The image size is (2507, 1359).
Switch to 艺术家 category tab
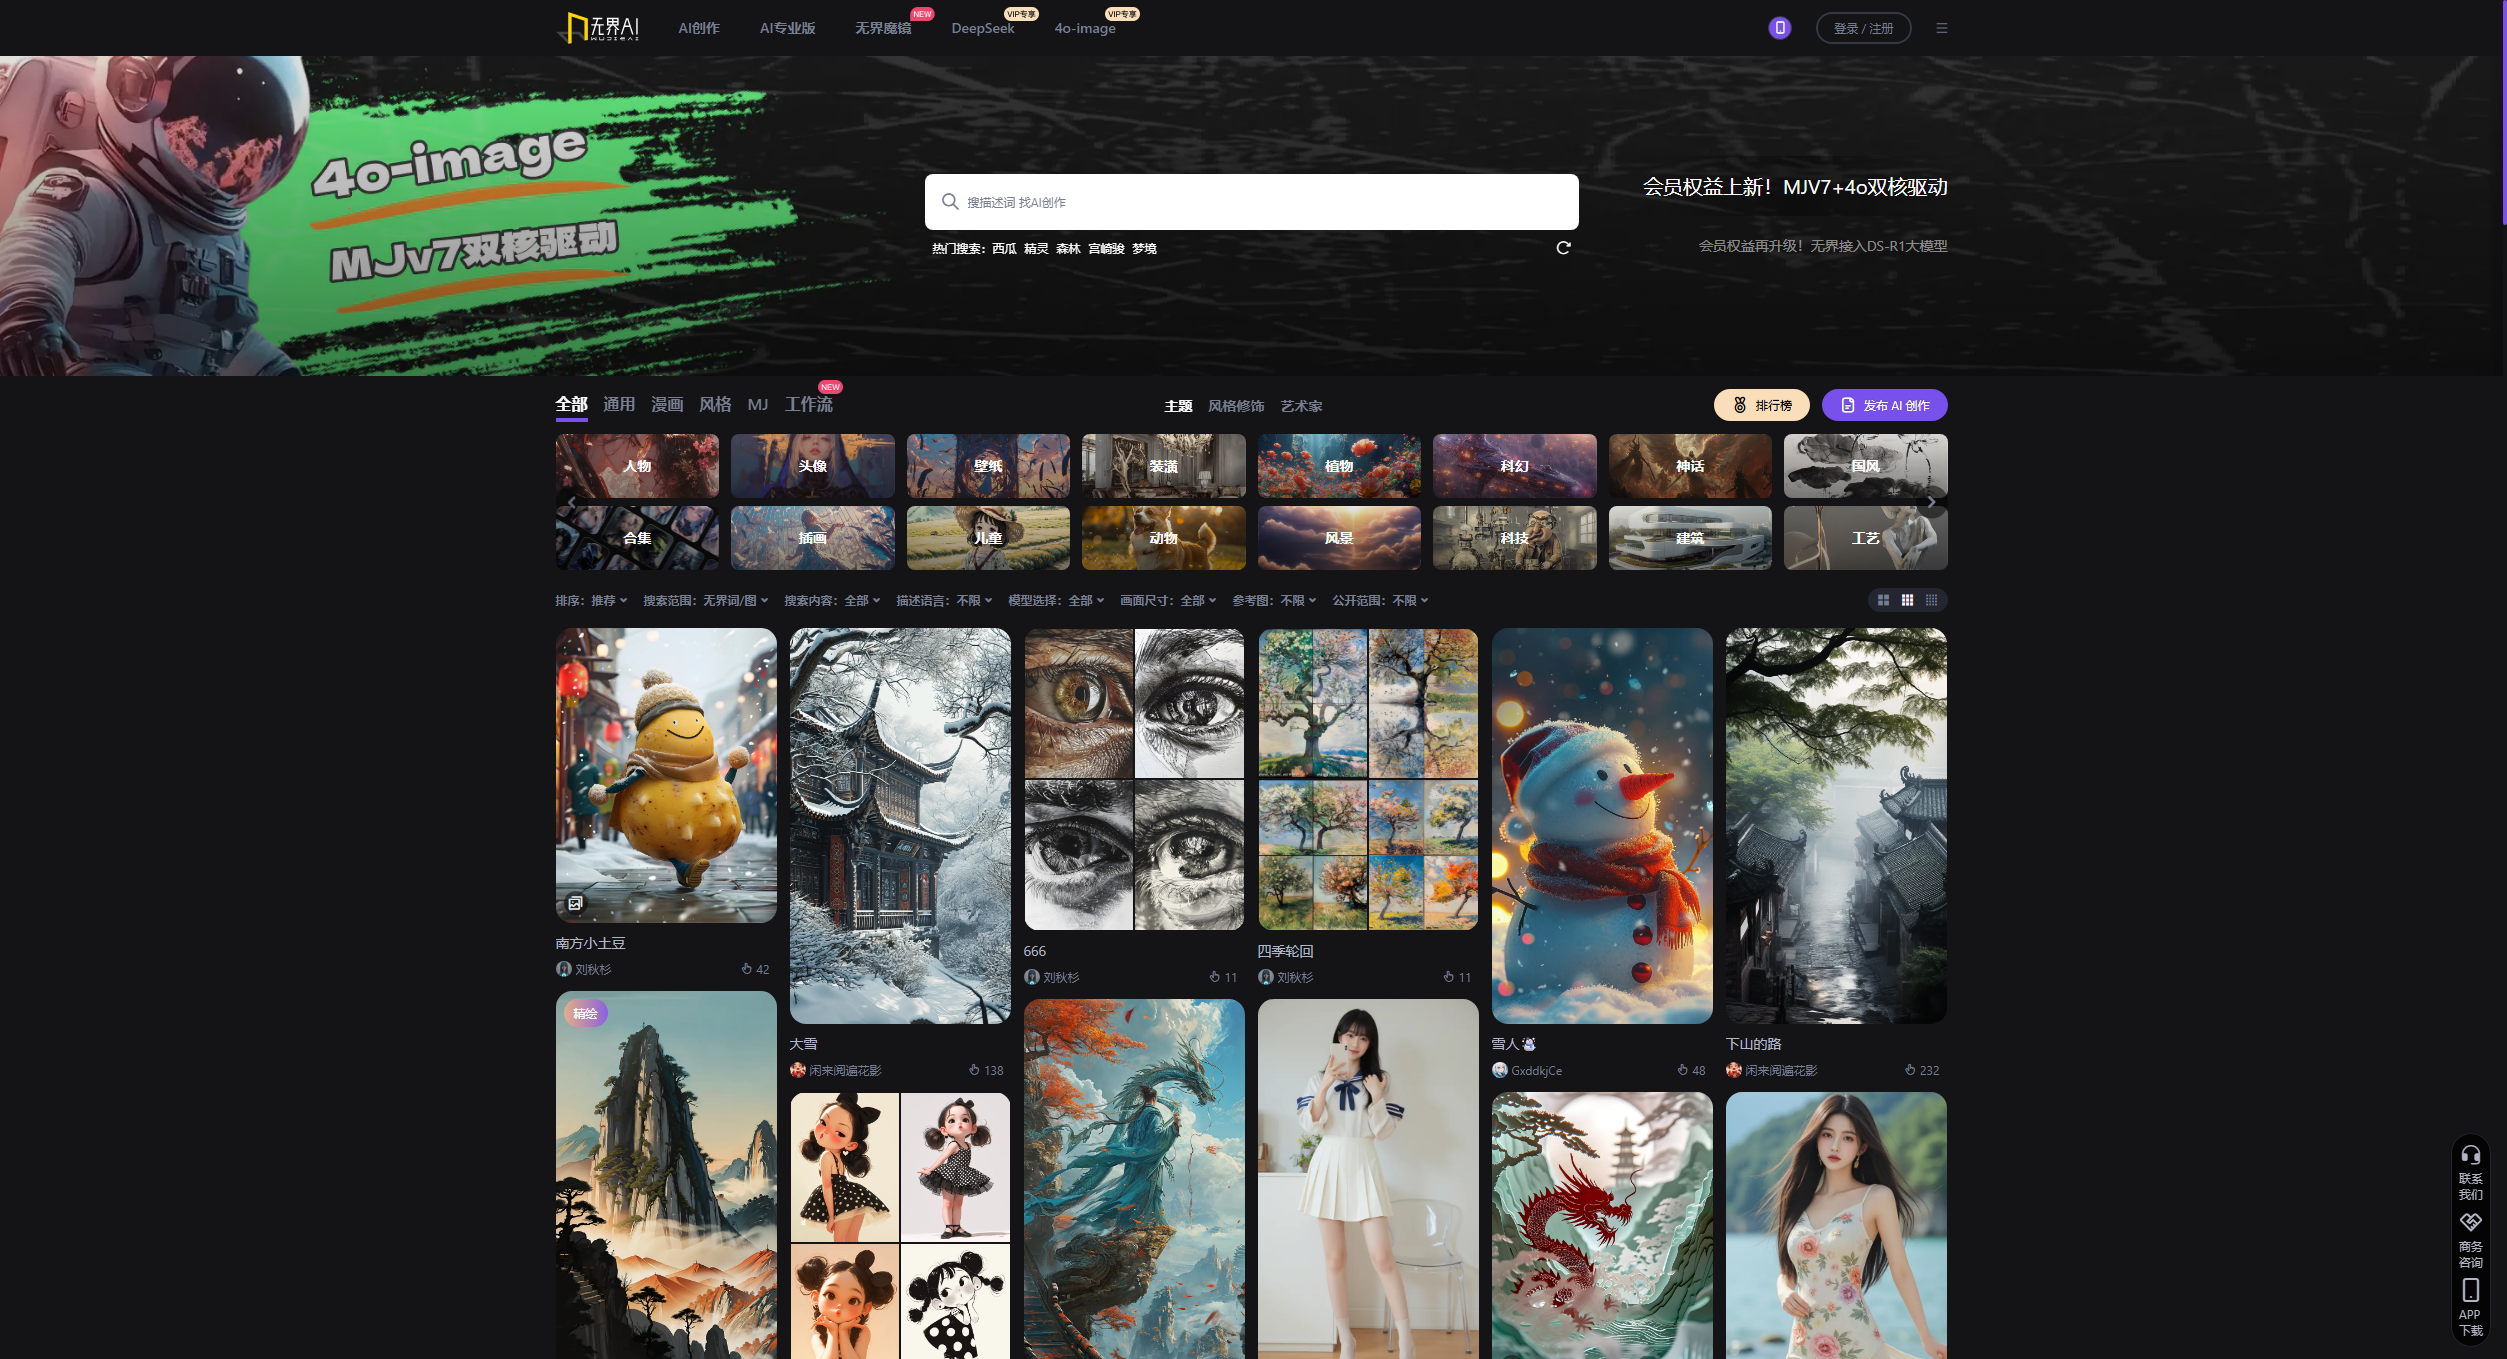point(1301,406)
